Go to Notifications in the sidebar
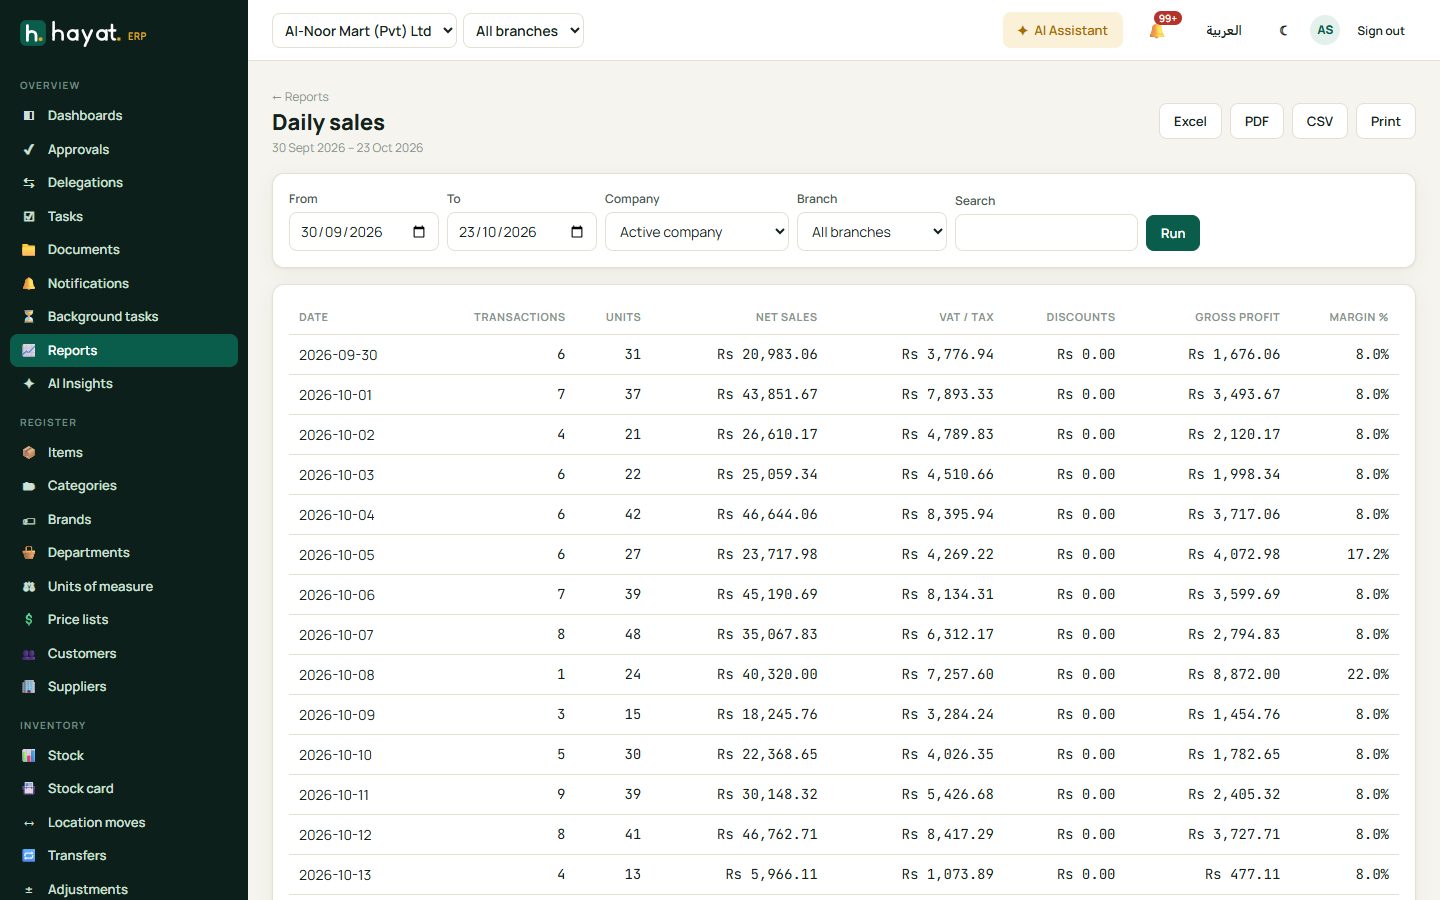Screen dimensions: 1440x900 124,284
